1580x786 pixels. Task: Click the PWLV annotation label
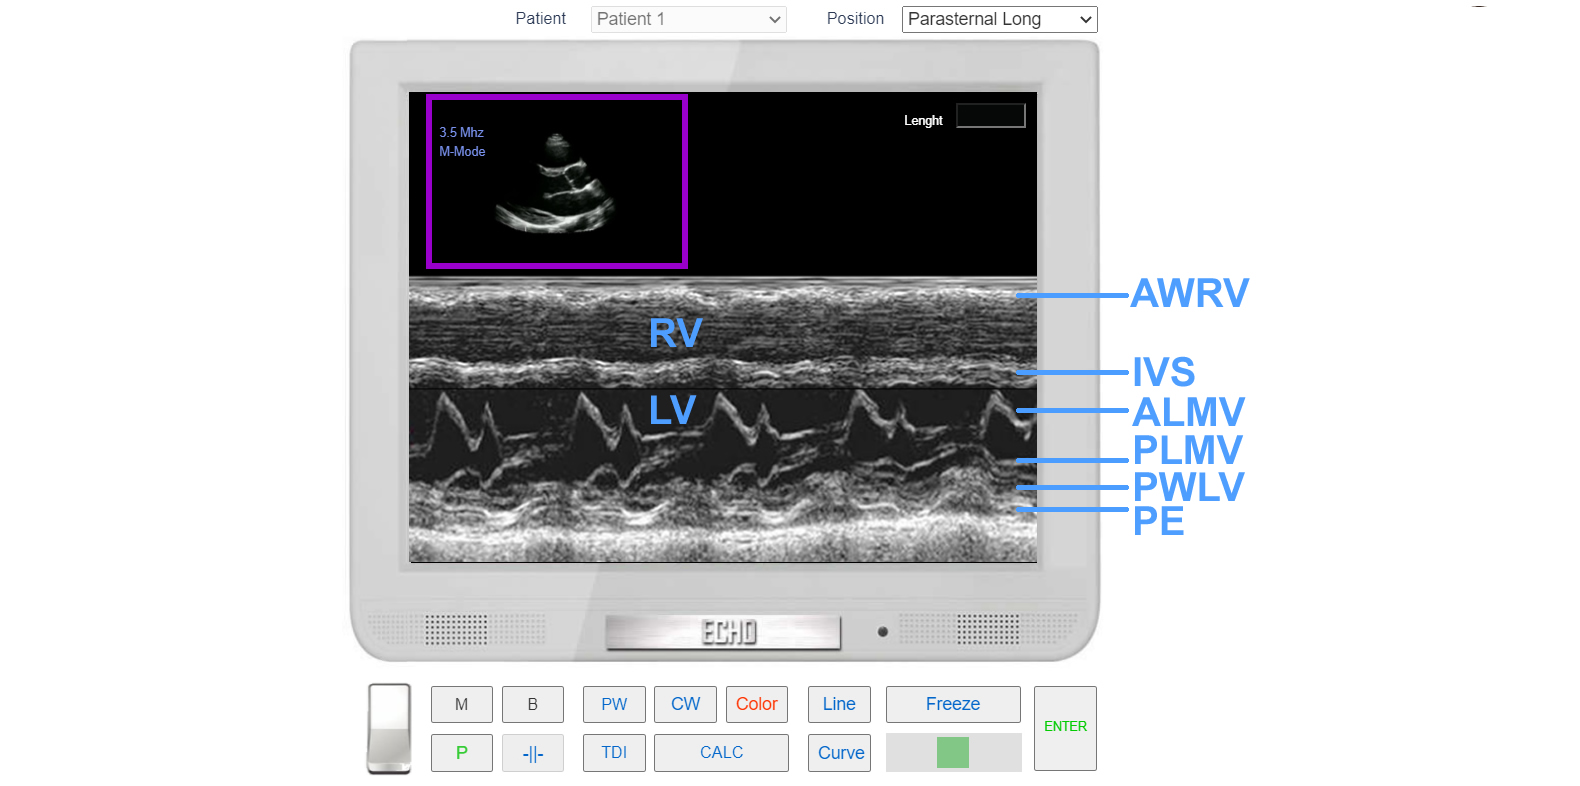pyautogui.click(x=1189, y=487)
